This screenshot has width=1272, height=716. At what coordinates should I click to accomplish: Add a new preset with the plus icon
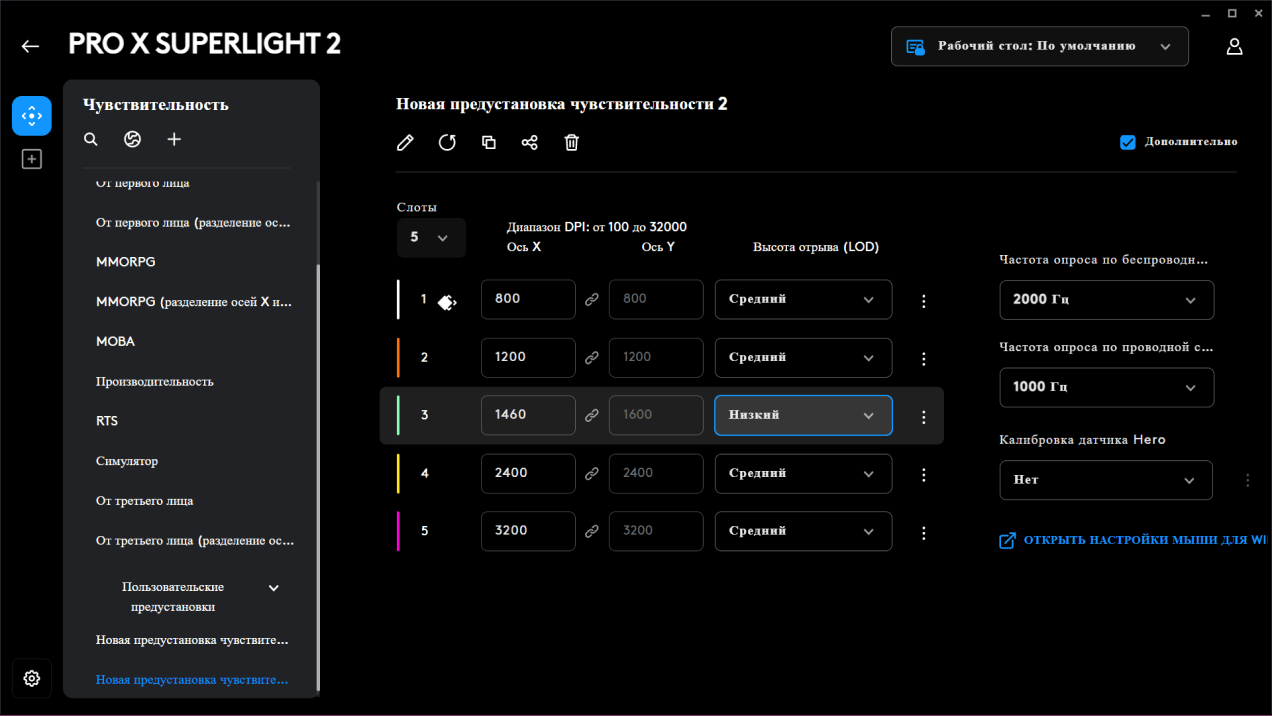click(174, 140)
